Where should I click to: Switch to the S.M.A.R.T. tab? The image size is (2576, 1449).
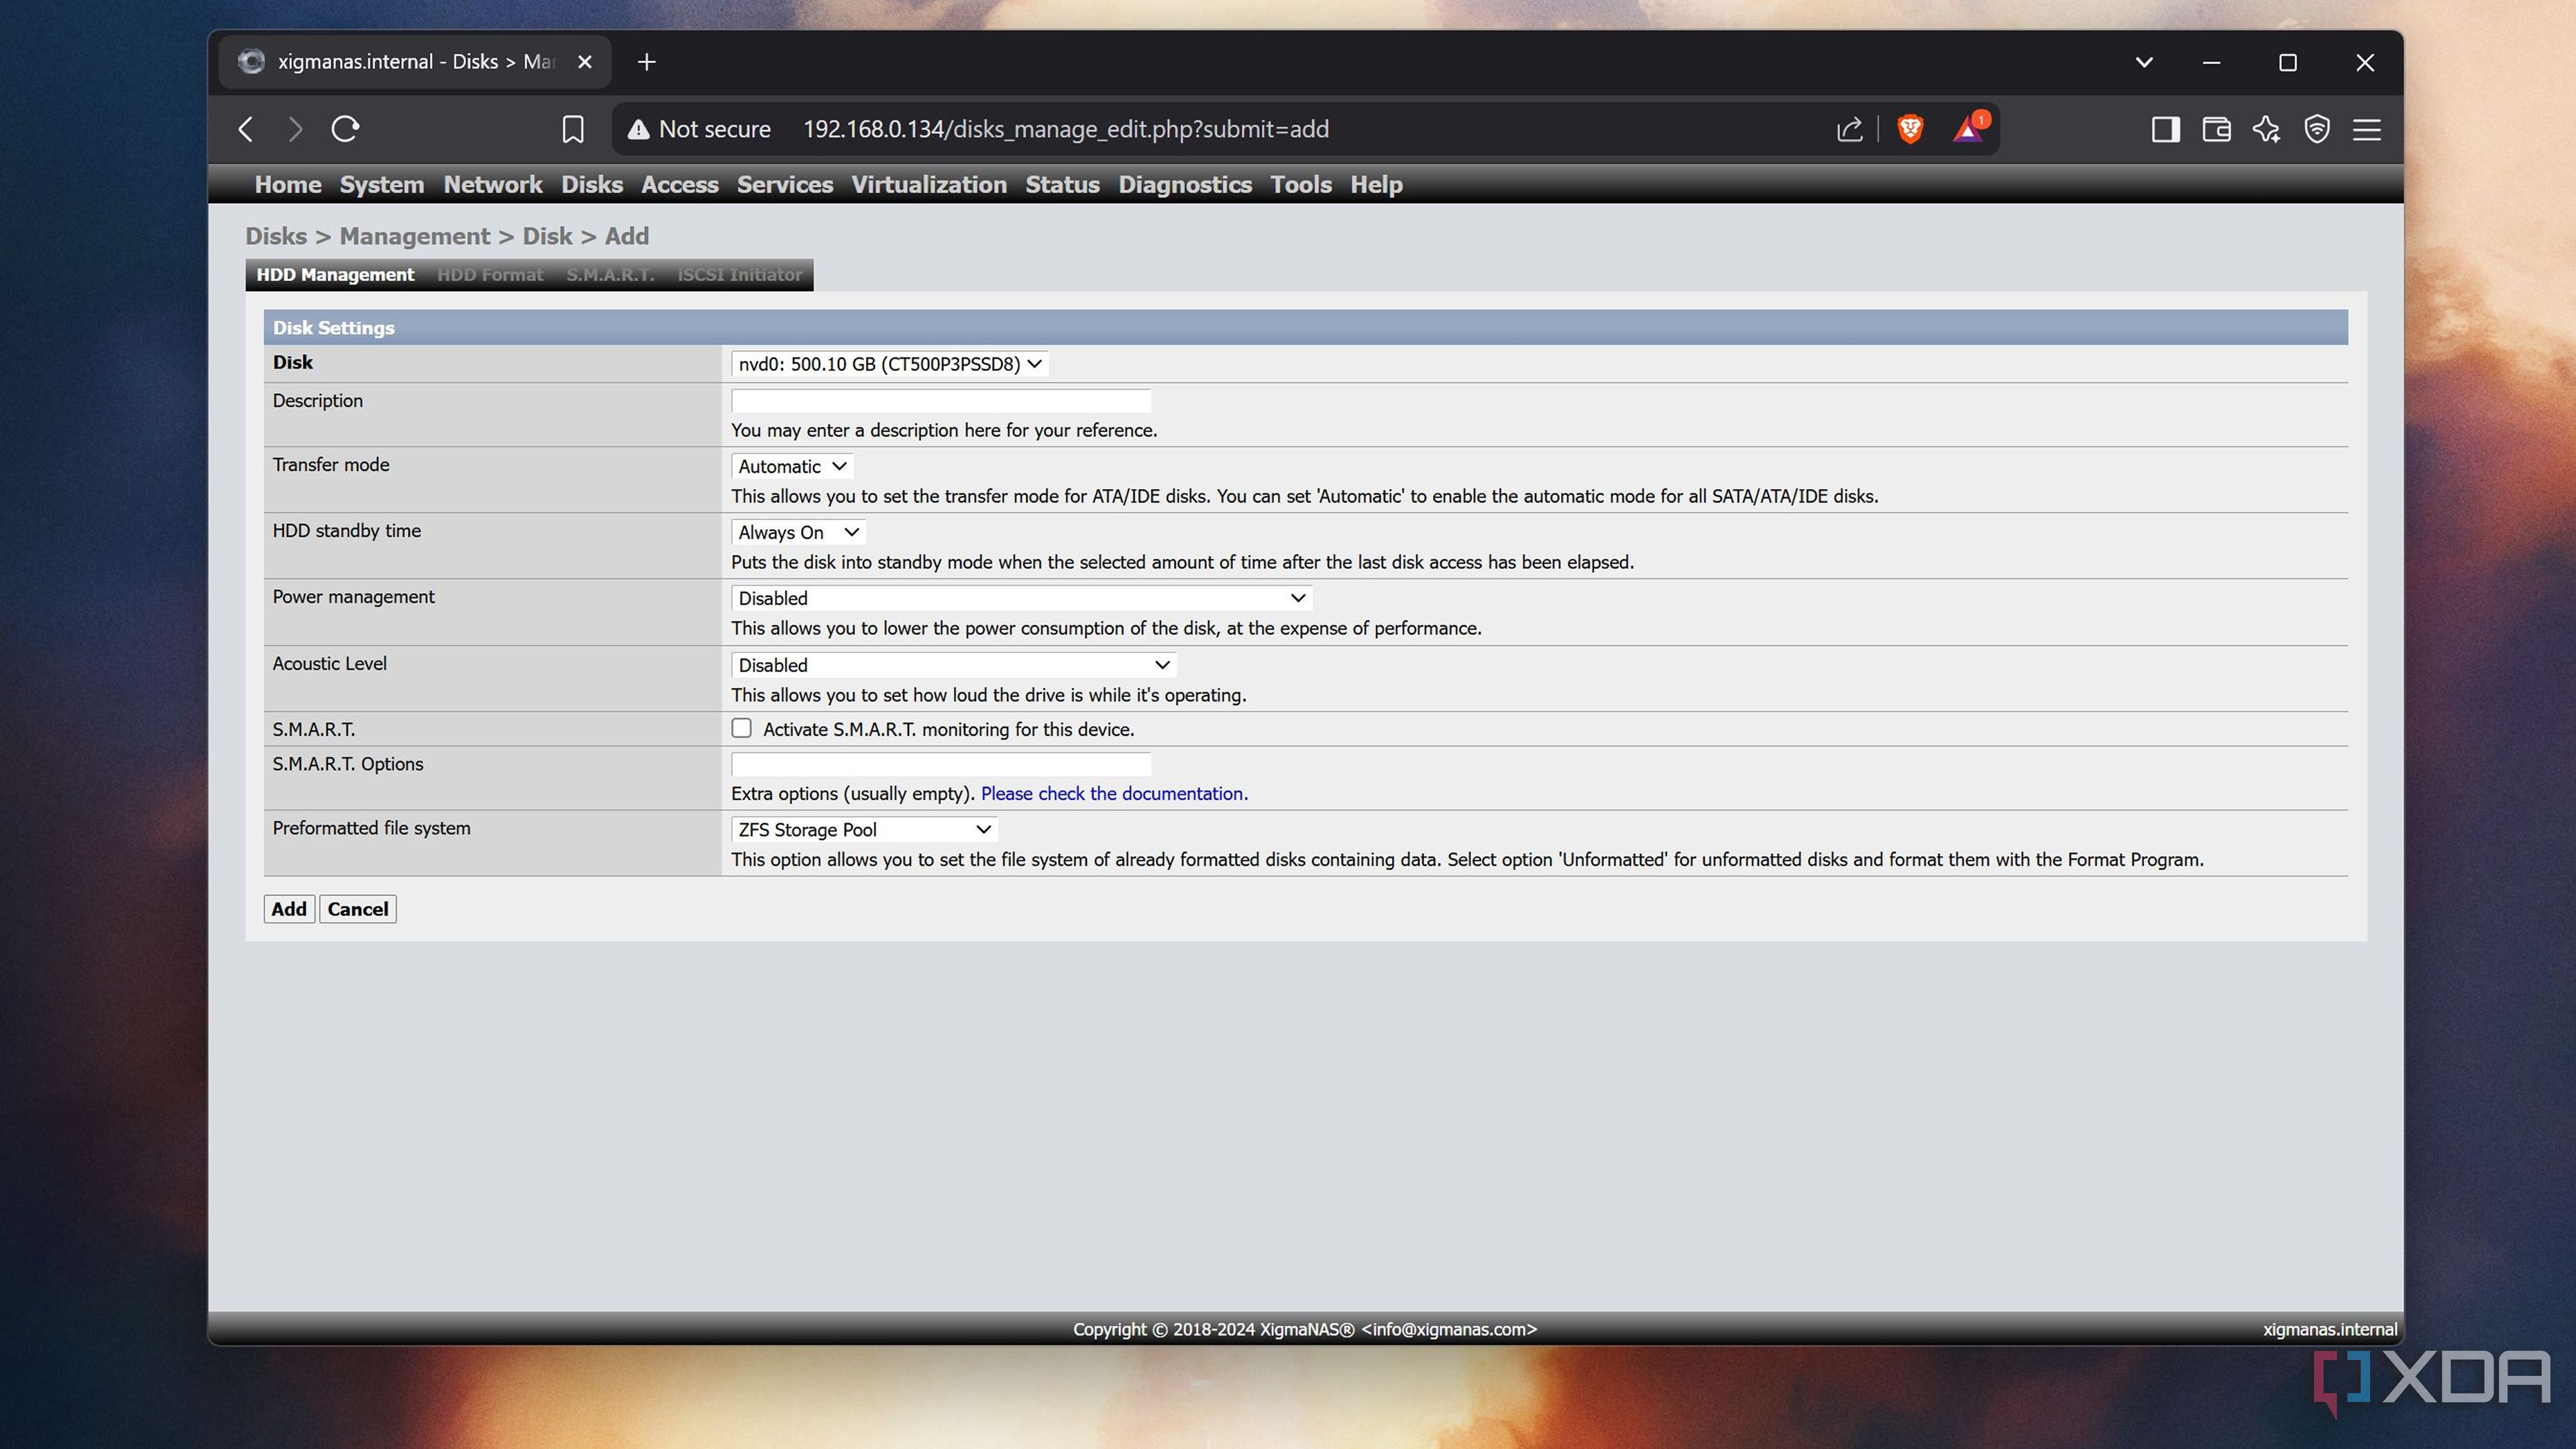pyautogui.click(x=610, y=275)
